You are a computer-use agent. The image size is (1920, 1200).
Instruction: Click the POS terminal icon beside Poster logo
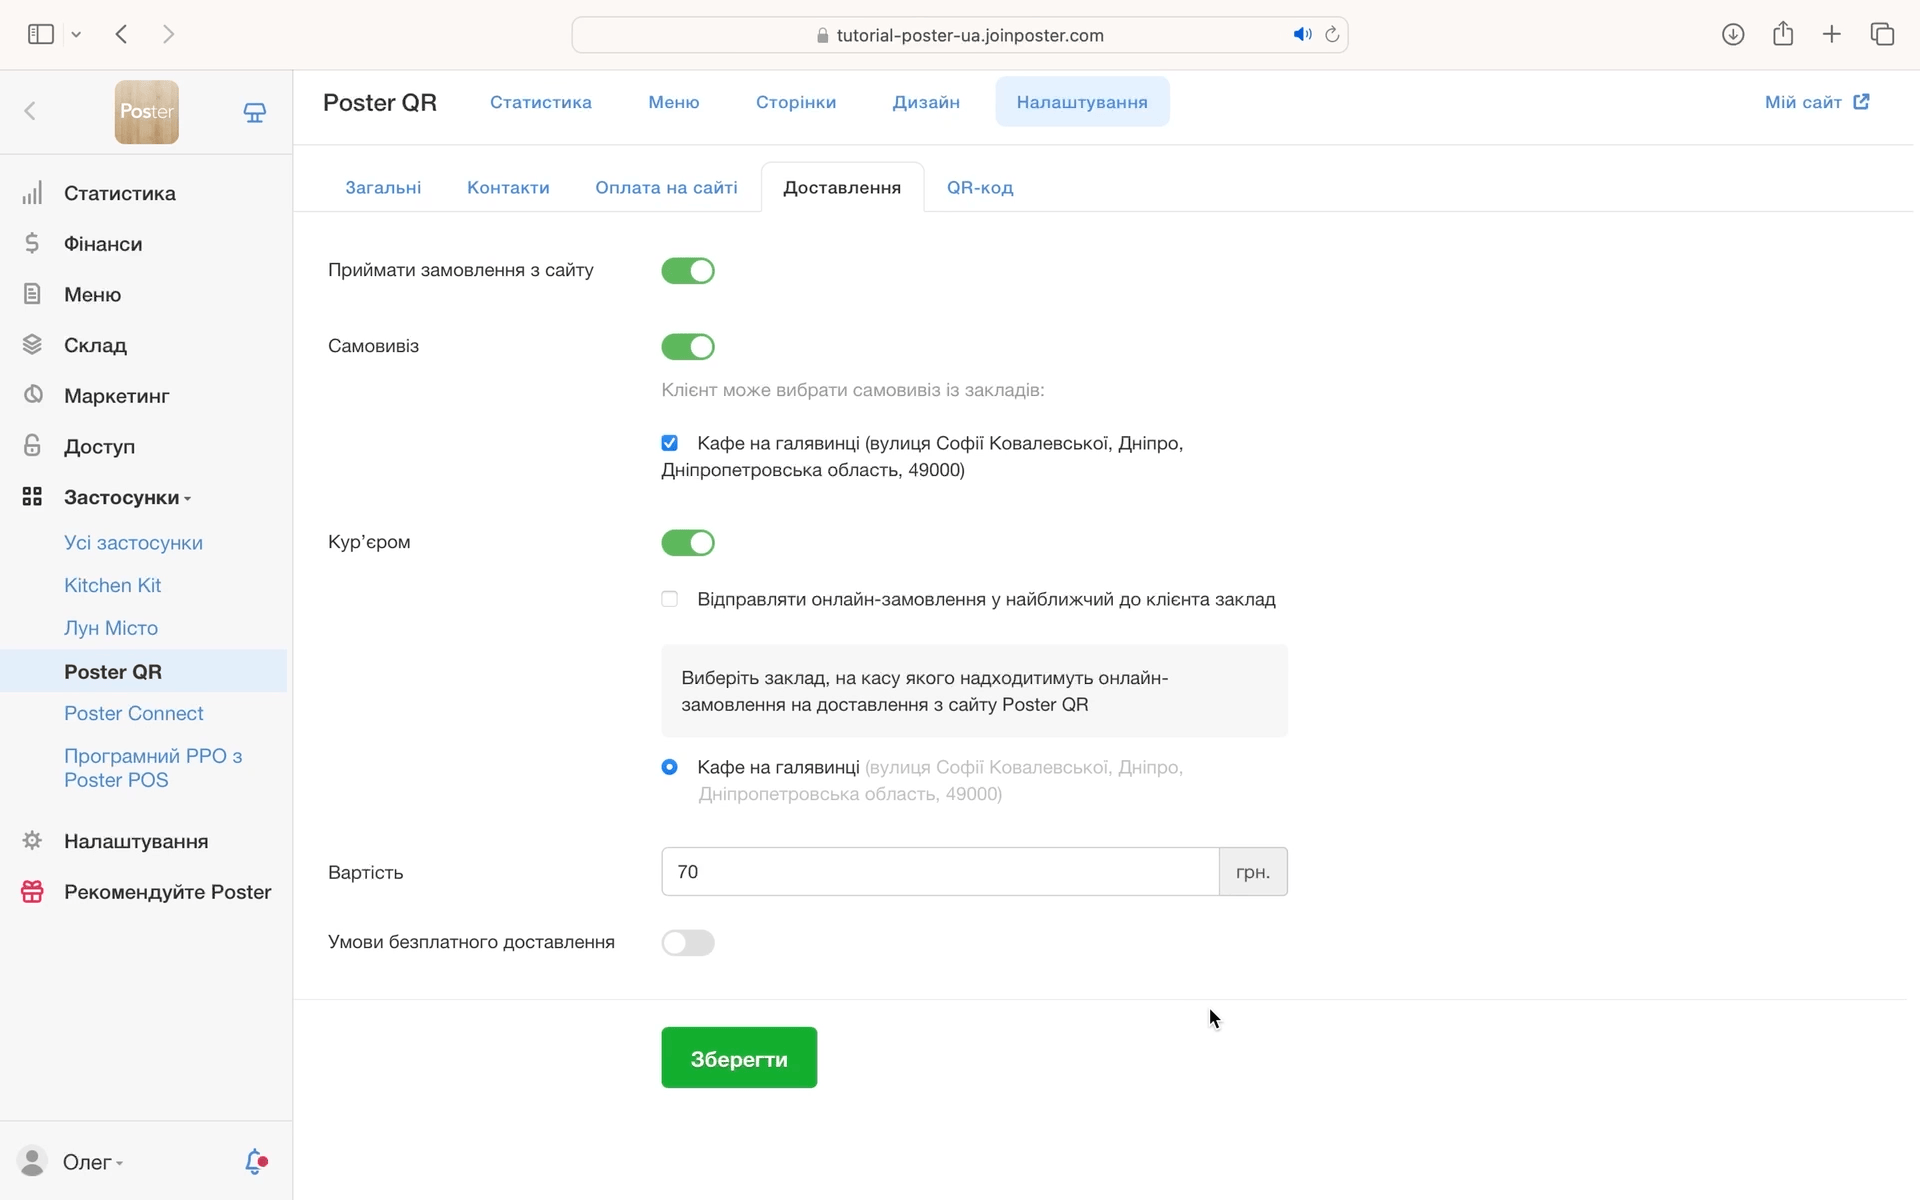pos(254,112)
